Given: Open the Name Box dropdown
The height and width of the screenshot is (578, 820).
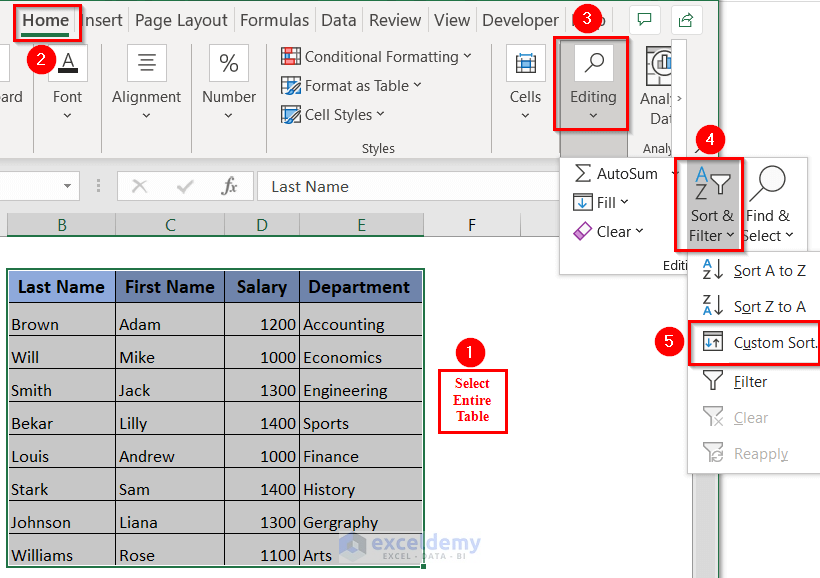Looking at the screenshot, I should coord(68,186).
